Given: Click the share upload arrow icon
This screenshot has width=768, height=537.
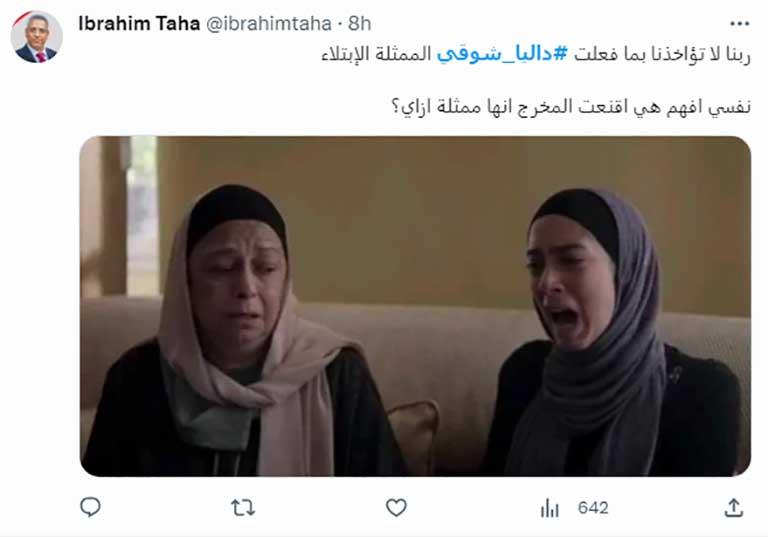Looking at the screenshot, I should pyautogui.click(x=733, y=508).
